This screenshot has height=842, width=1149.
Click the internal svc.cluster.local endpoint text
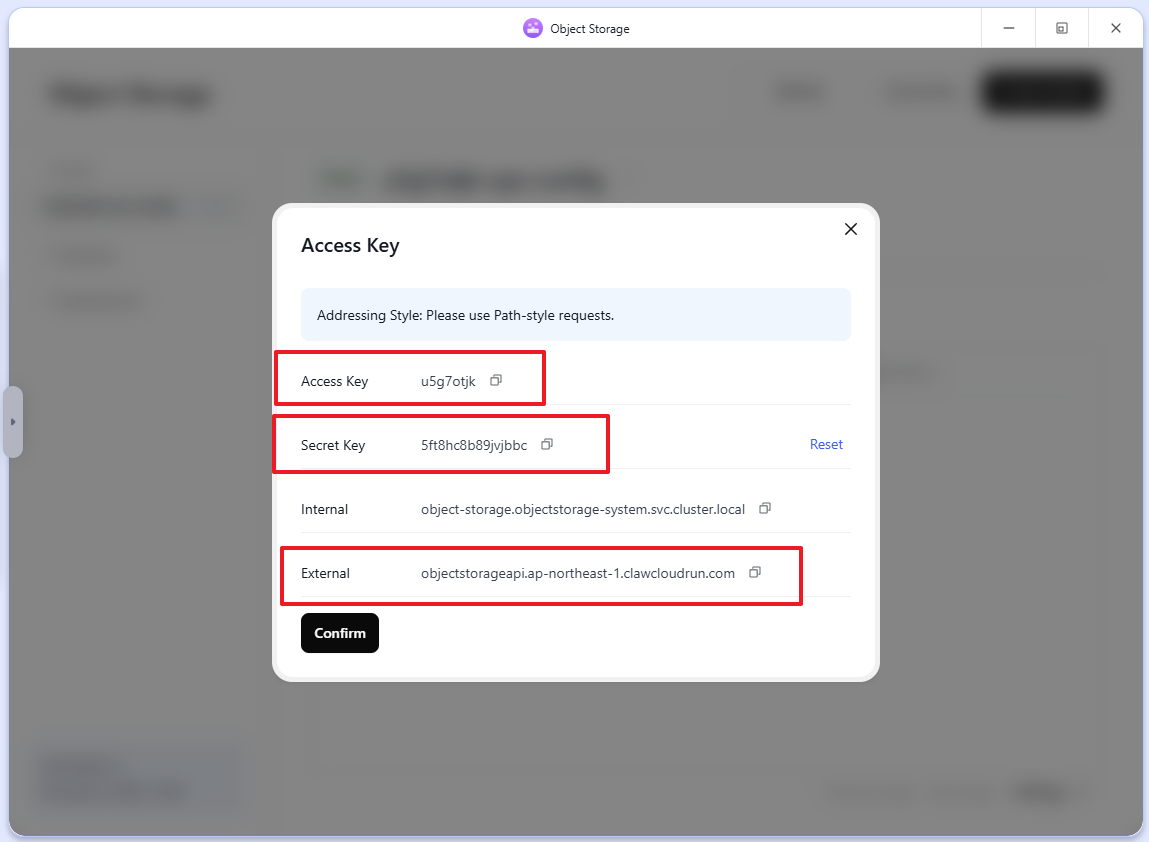[x=583, y=509]
